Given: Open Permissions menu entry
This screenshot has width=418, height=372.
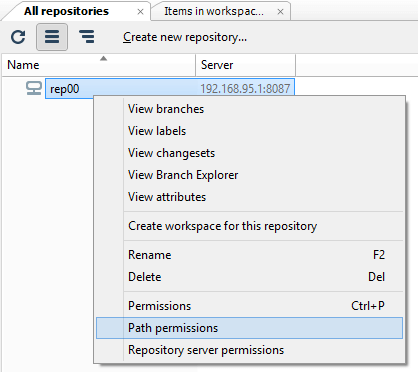Looking at the screenshot, I should (249, 306).
